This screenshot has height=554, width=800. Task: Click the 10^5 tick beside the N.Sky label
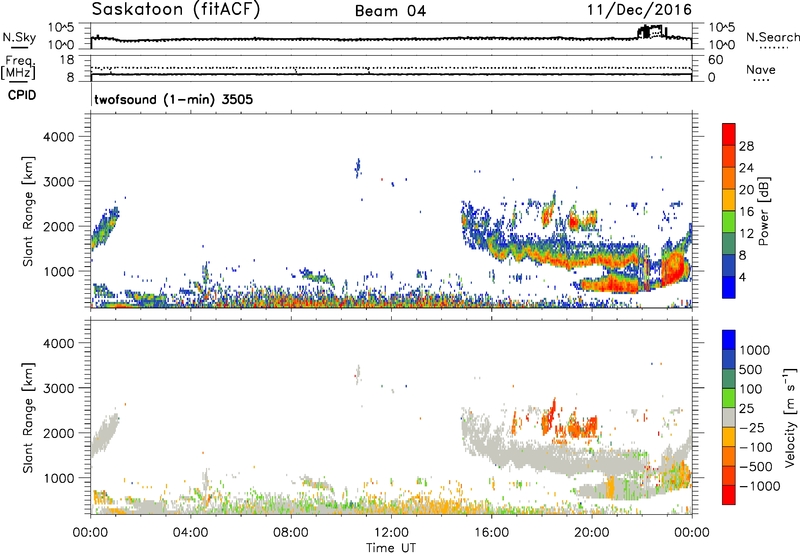click(x=62, y=27)
